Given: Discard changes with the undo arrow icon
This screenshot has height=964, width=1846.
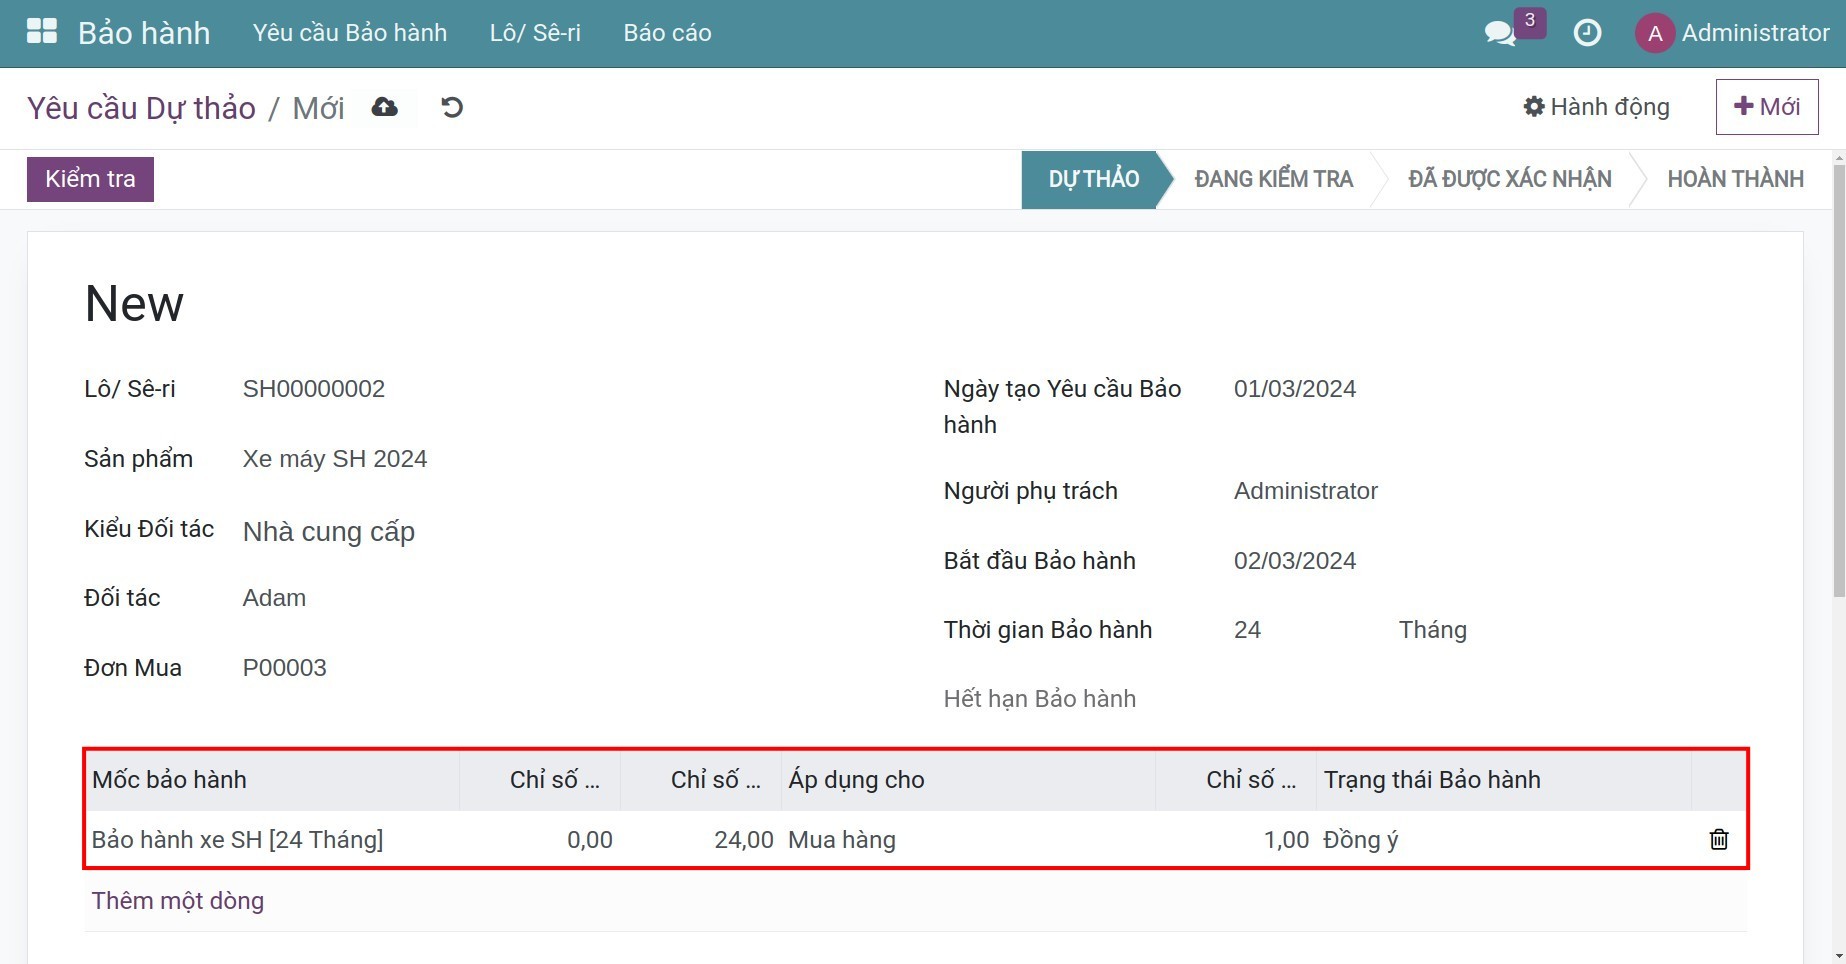Looking at the screenshot, I should pos(452,107).
